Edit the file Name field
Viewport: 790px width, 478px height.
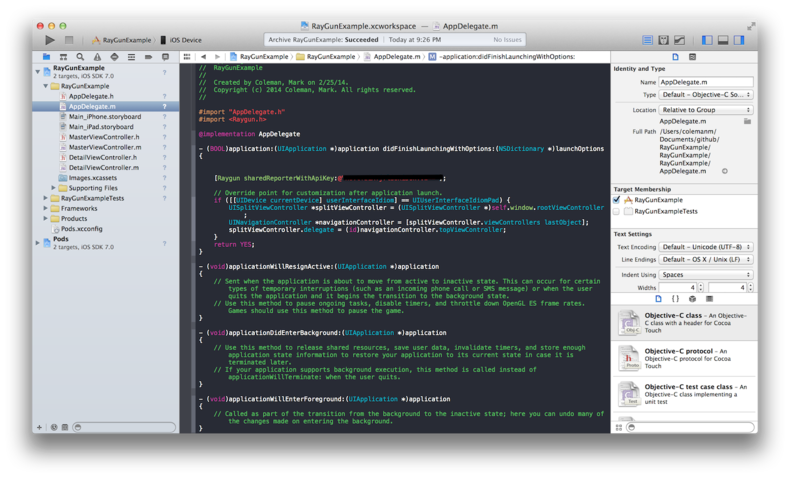pos(706,82)
